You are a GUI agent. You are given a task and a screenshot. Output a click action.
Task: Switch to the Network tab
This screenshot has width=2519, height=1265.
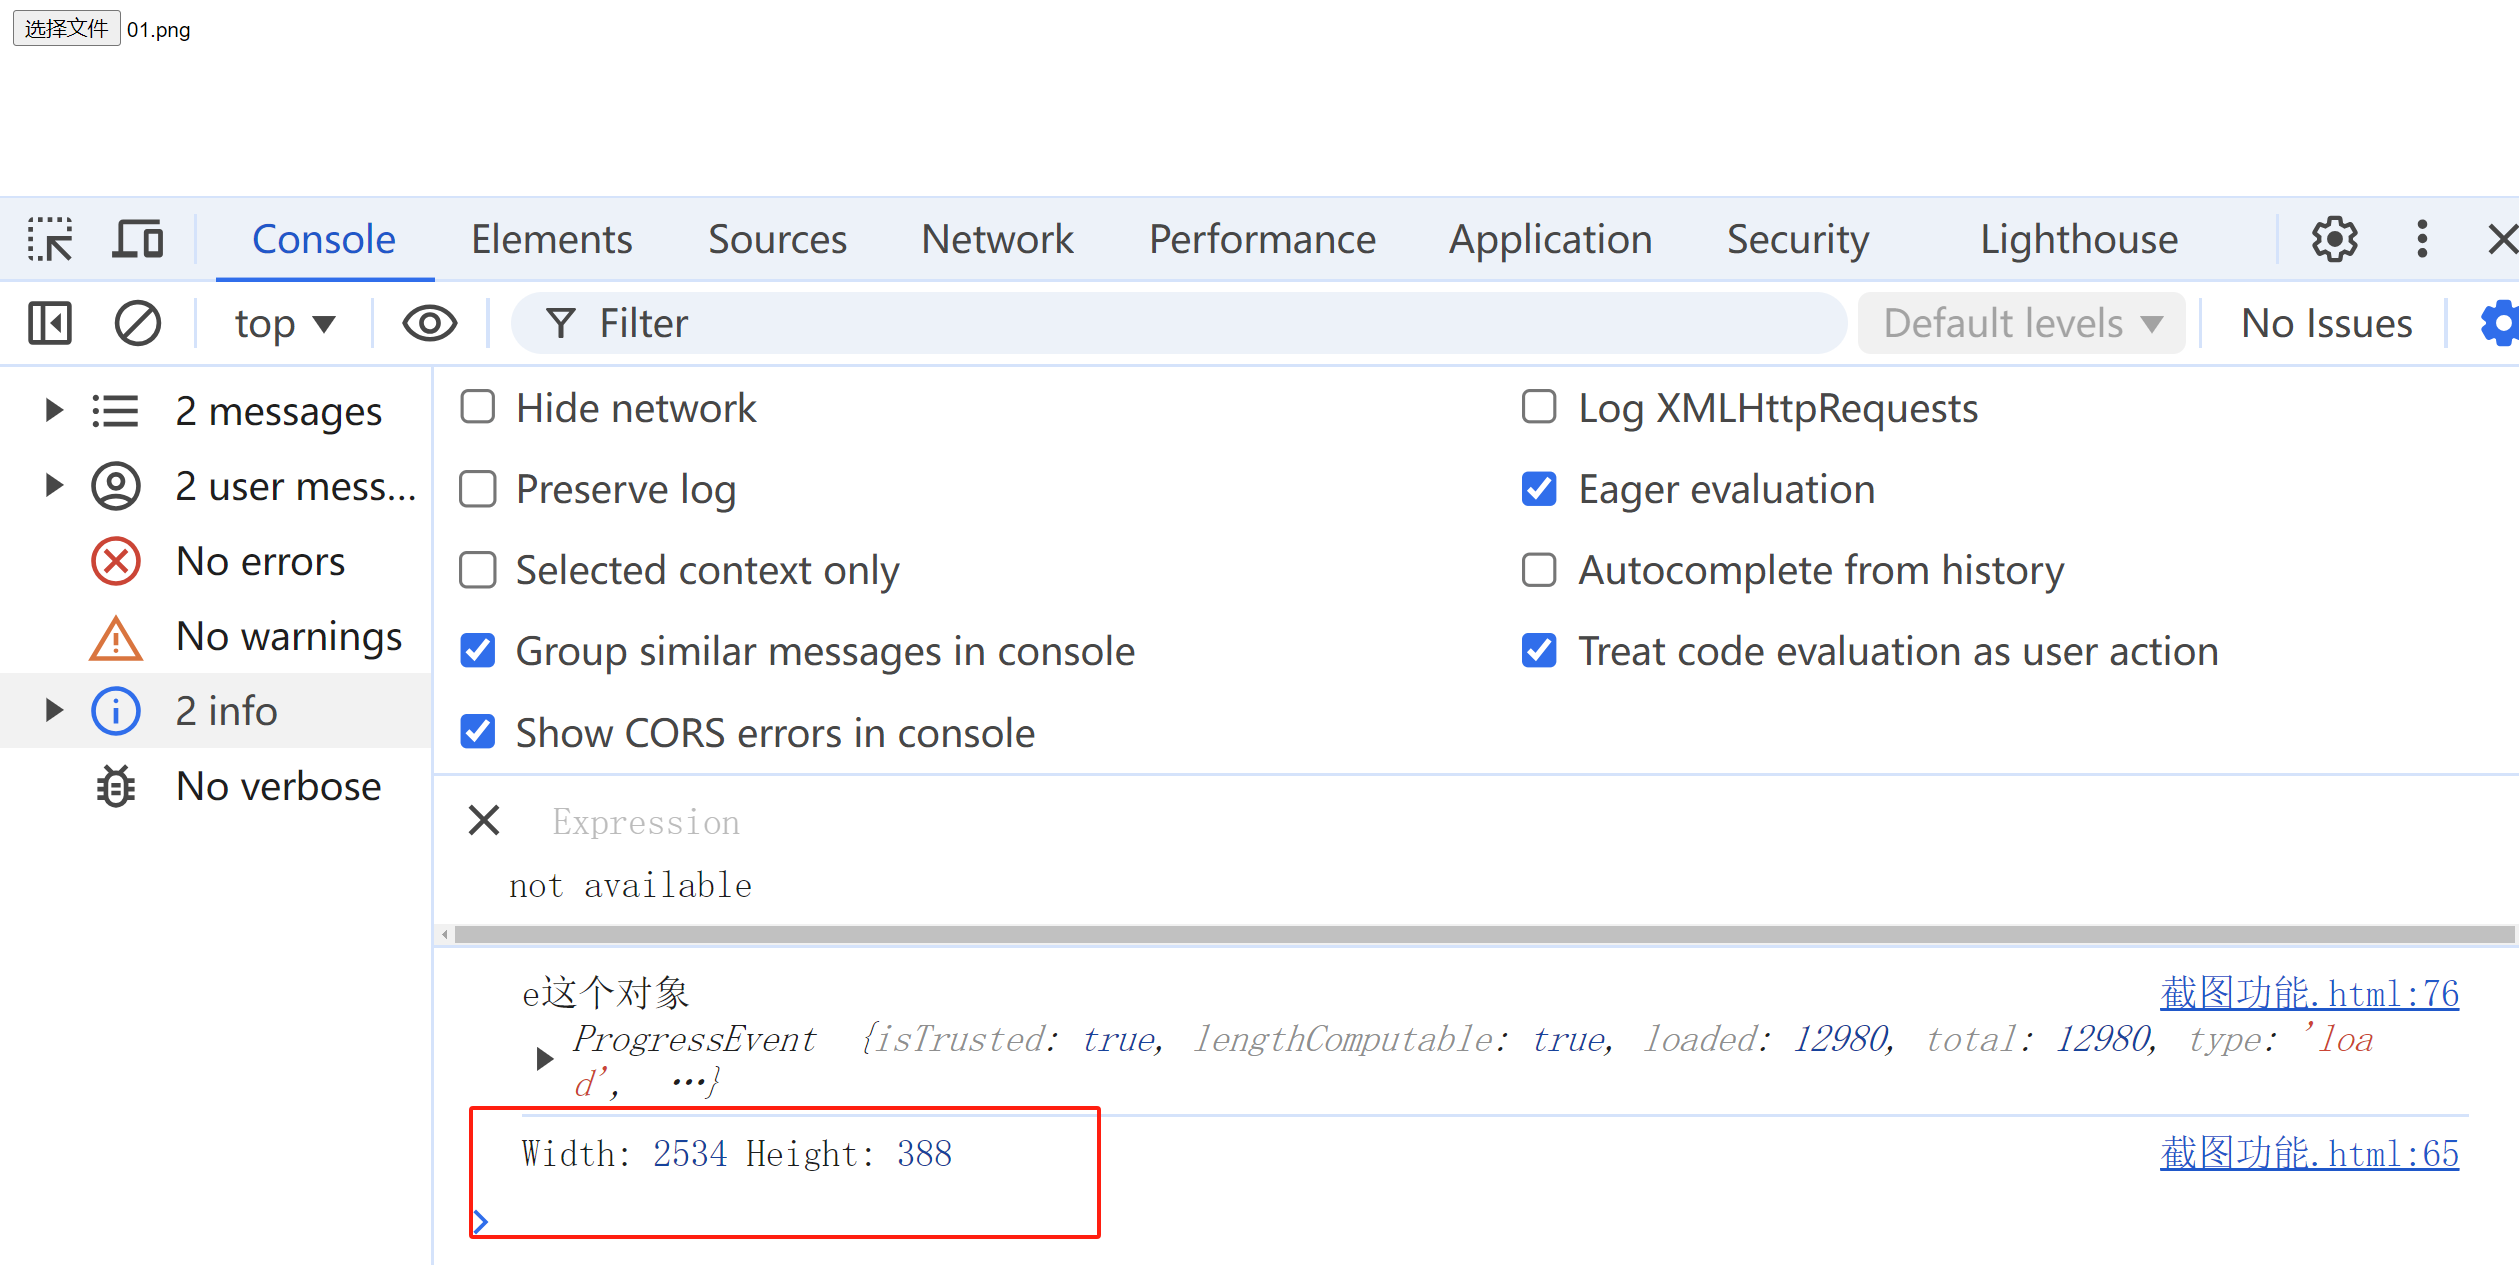click(x=996, y=240)
